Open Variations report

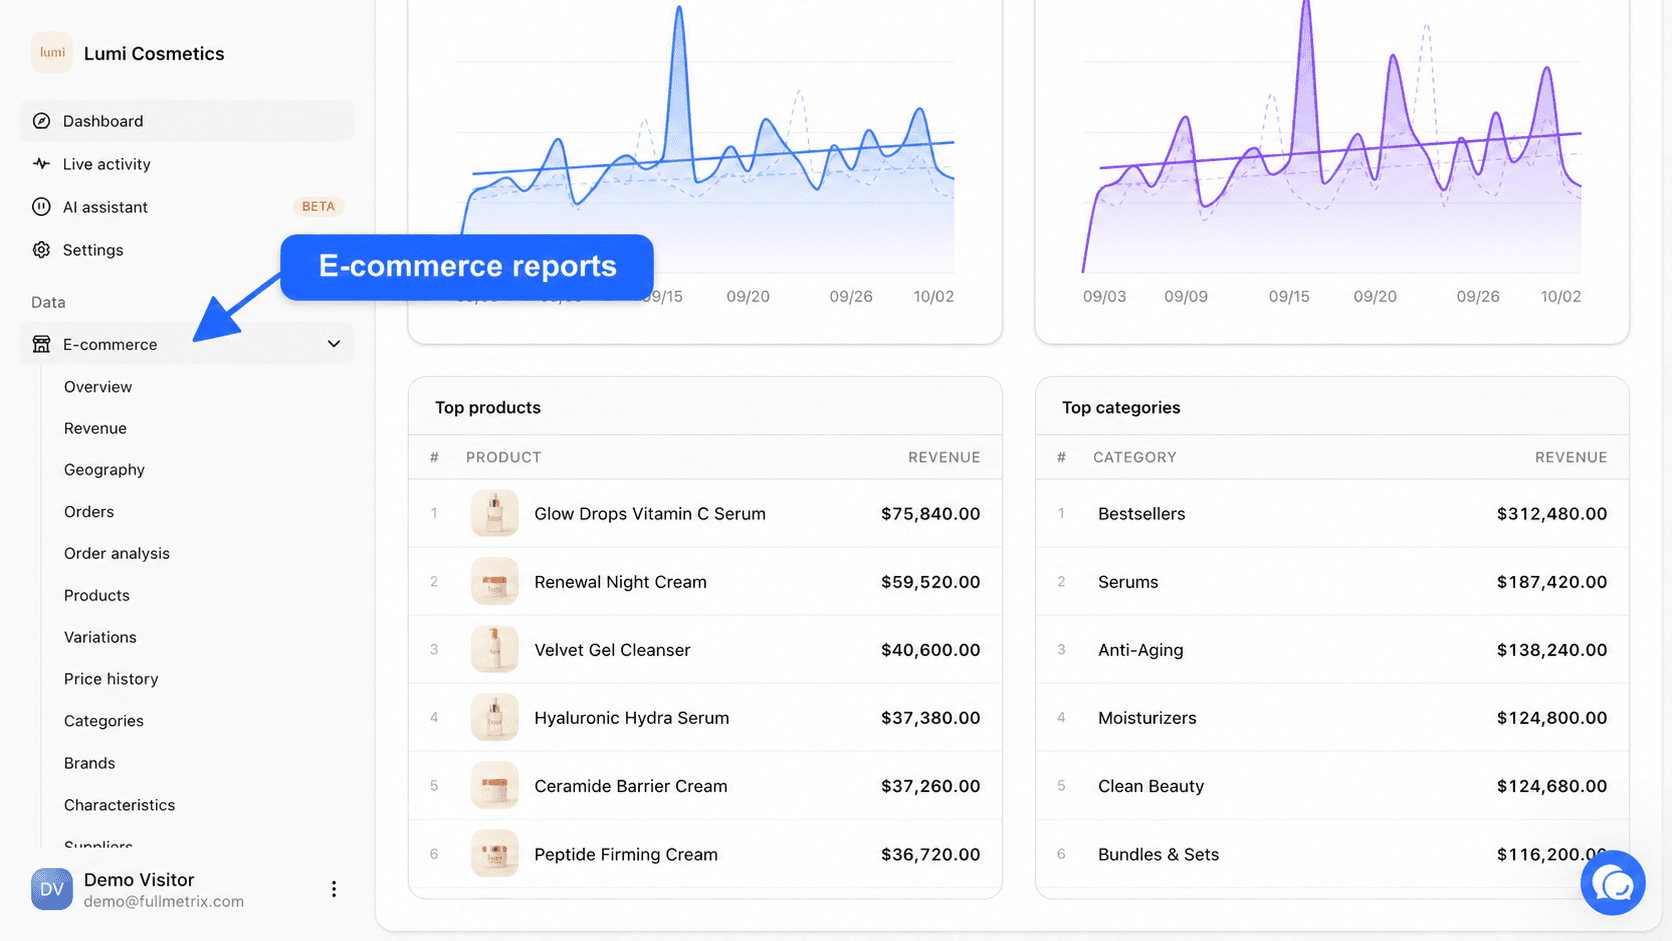100,637
